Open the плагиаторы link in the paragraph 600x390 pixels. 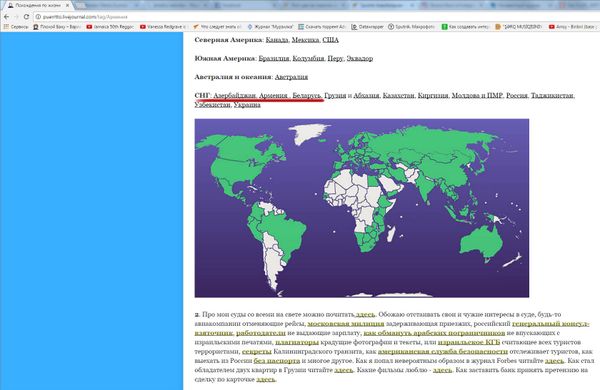(297, 342)
